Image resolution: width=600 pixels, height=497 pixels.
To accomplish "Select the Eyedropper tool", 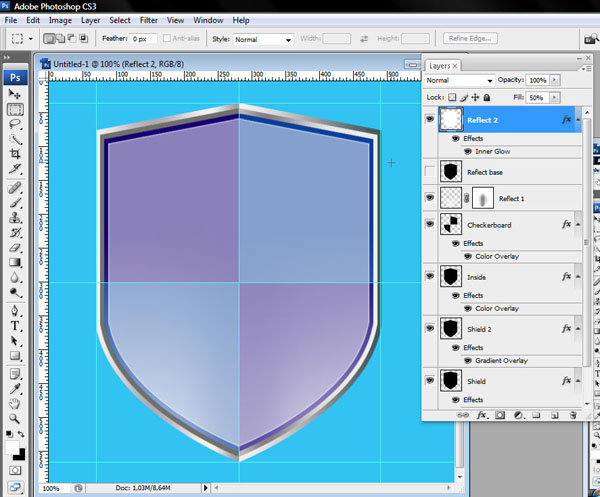I will (15, 389).
